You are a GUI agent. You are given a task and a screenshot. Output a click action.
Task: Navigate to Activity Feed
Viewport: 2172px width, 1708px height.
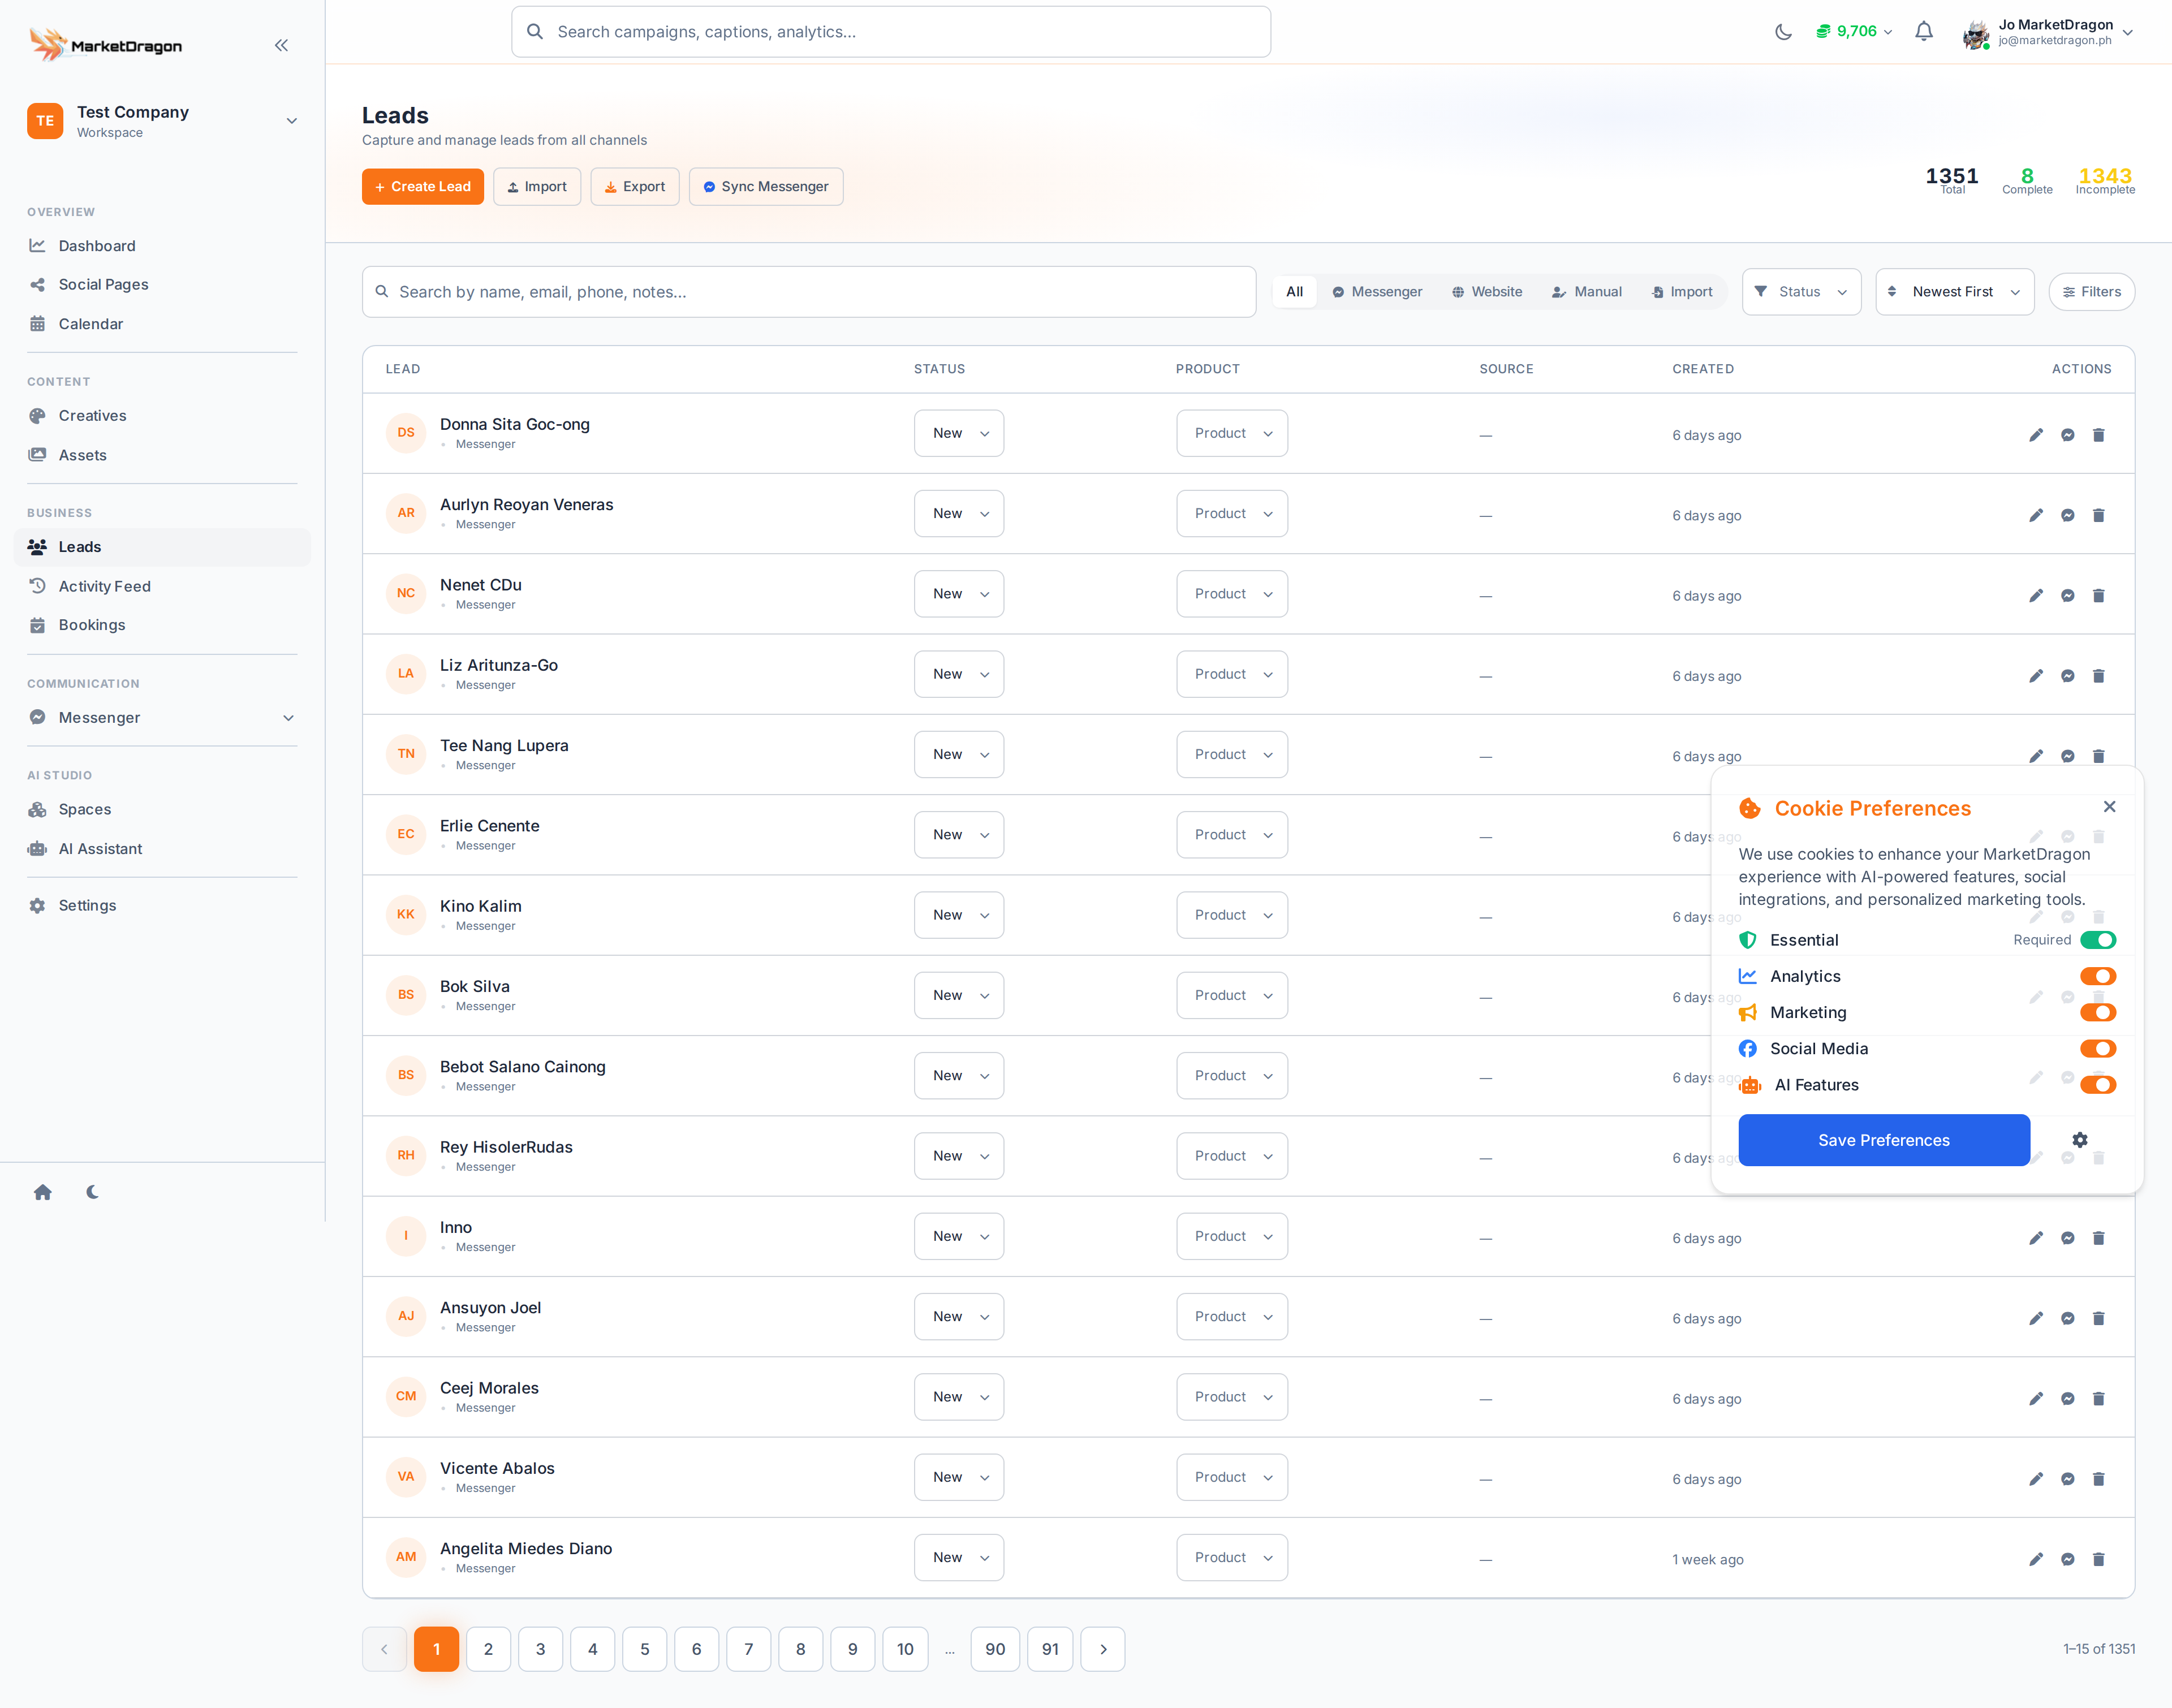click(162, 586)
